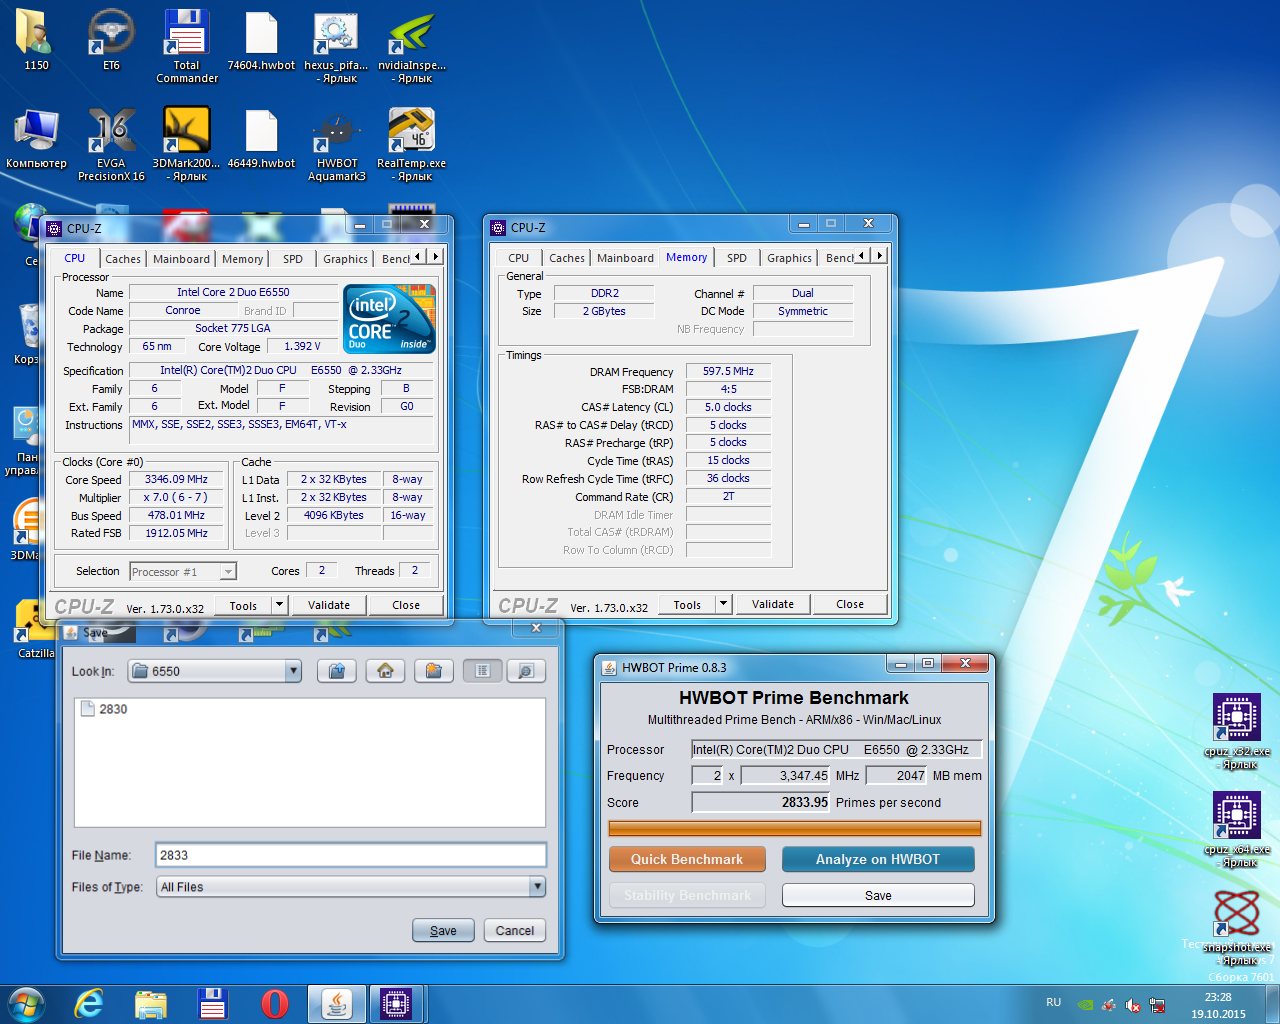Switch Save dialog to List view
This screenshot has height=1024, width=1280.
click(x=482, y=671)
